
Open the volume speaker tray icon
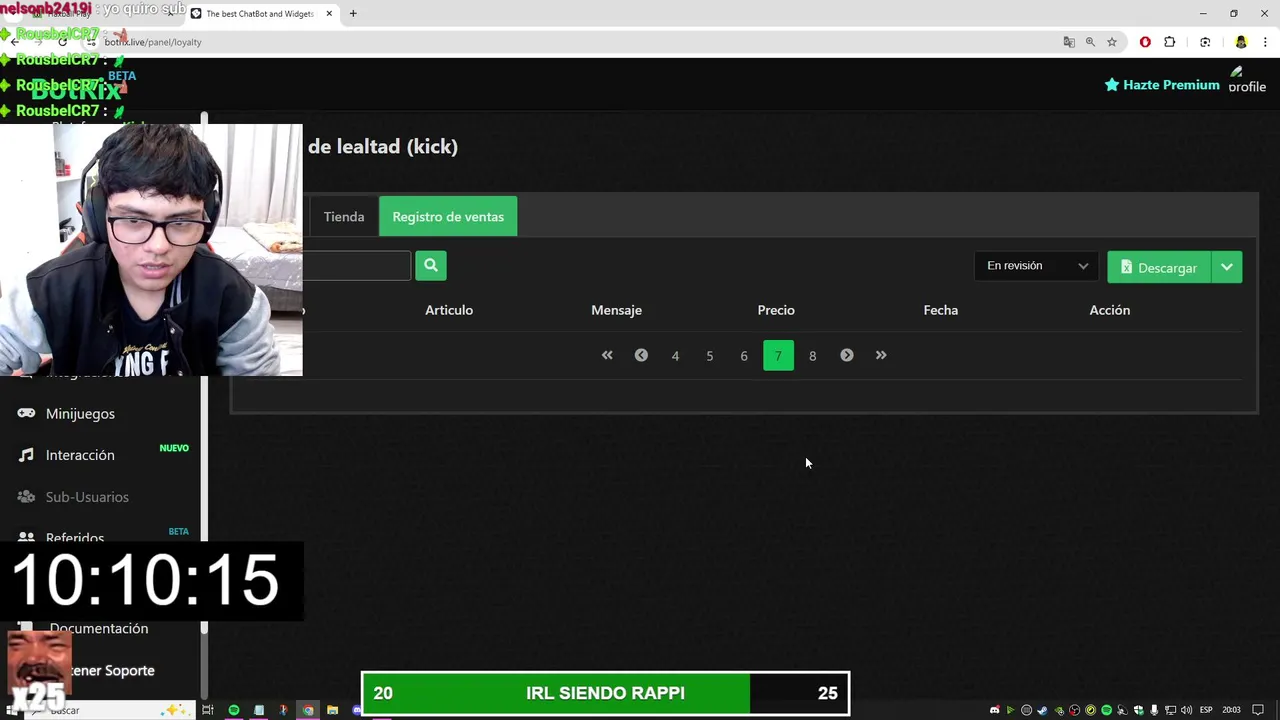pos(1186,710)
